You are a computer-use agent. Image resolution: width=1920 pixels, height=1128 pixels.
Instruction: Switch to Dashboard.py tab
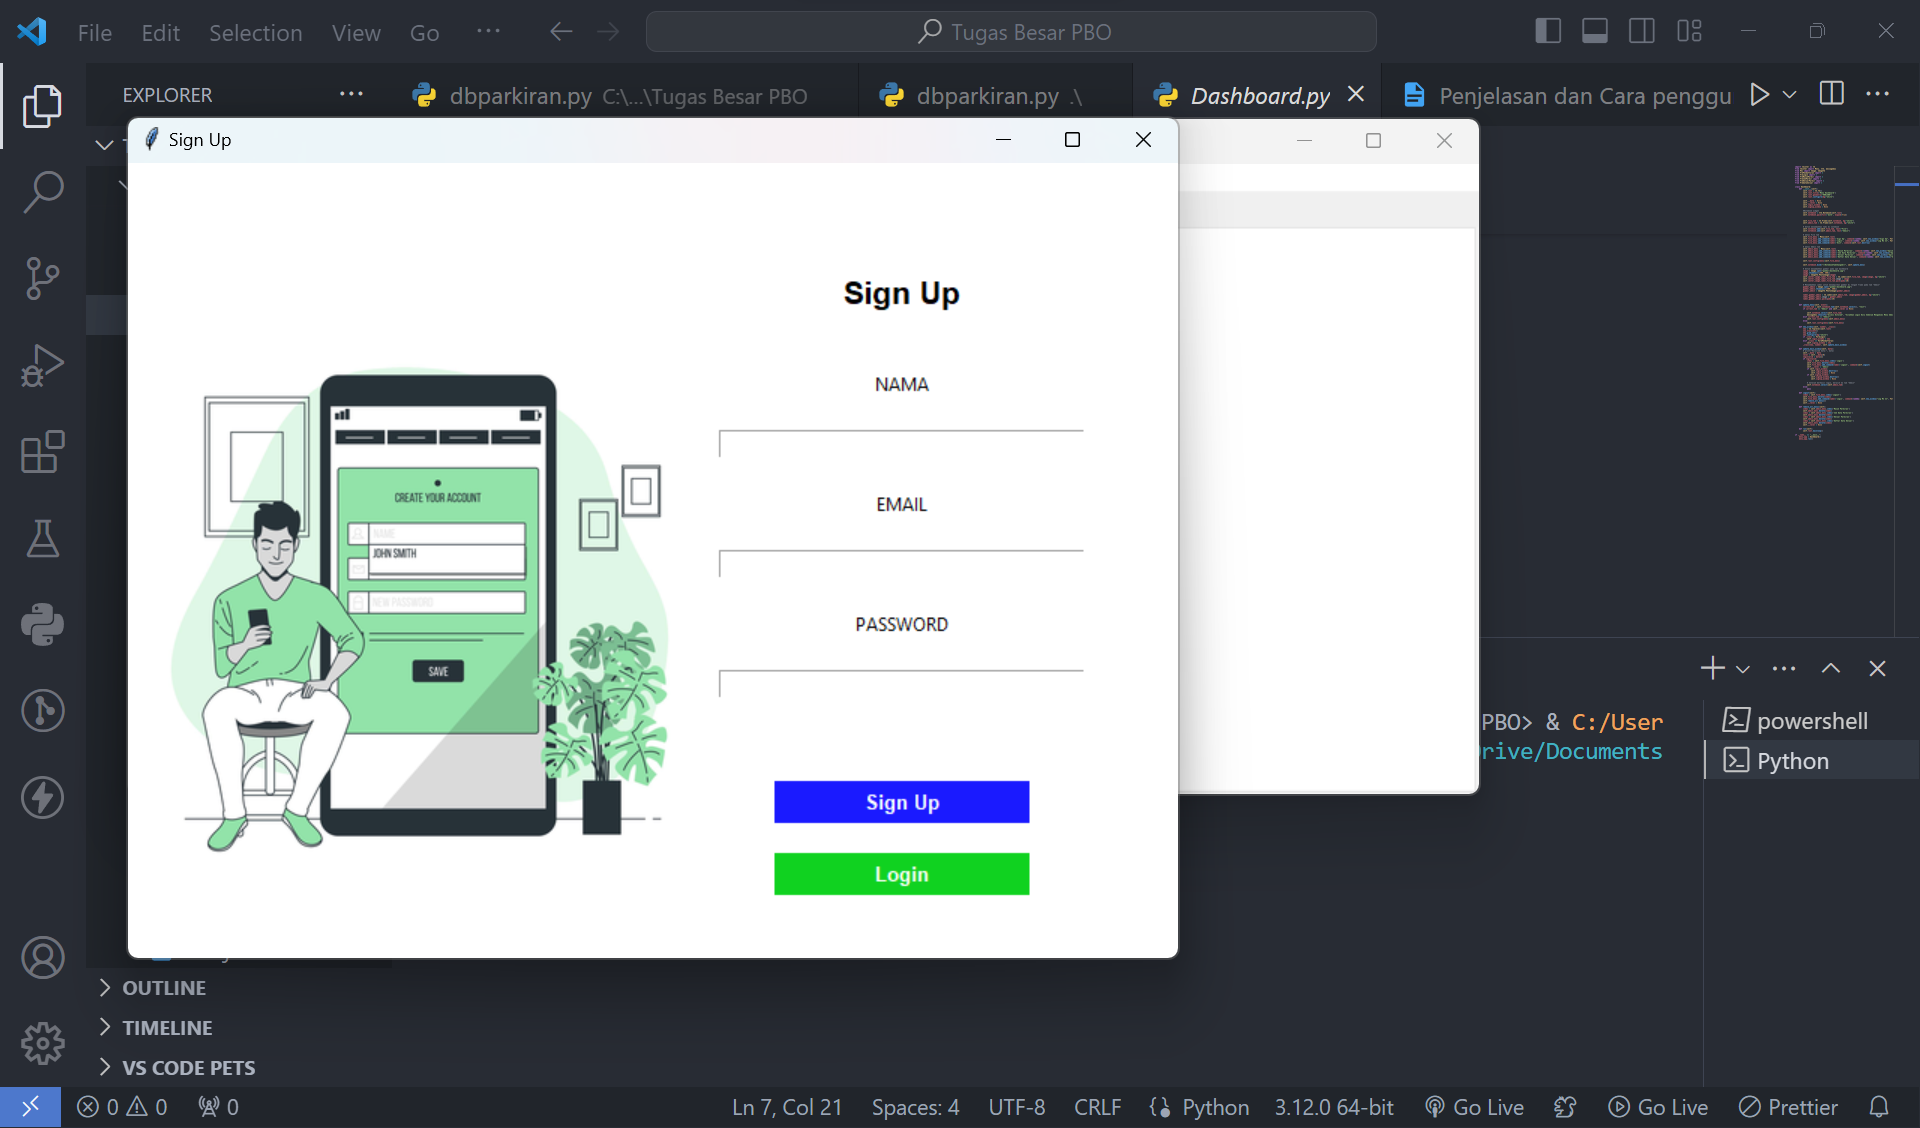[1259, 96]
